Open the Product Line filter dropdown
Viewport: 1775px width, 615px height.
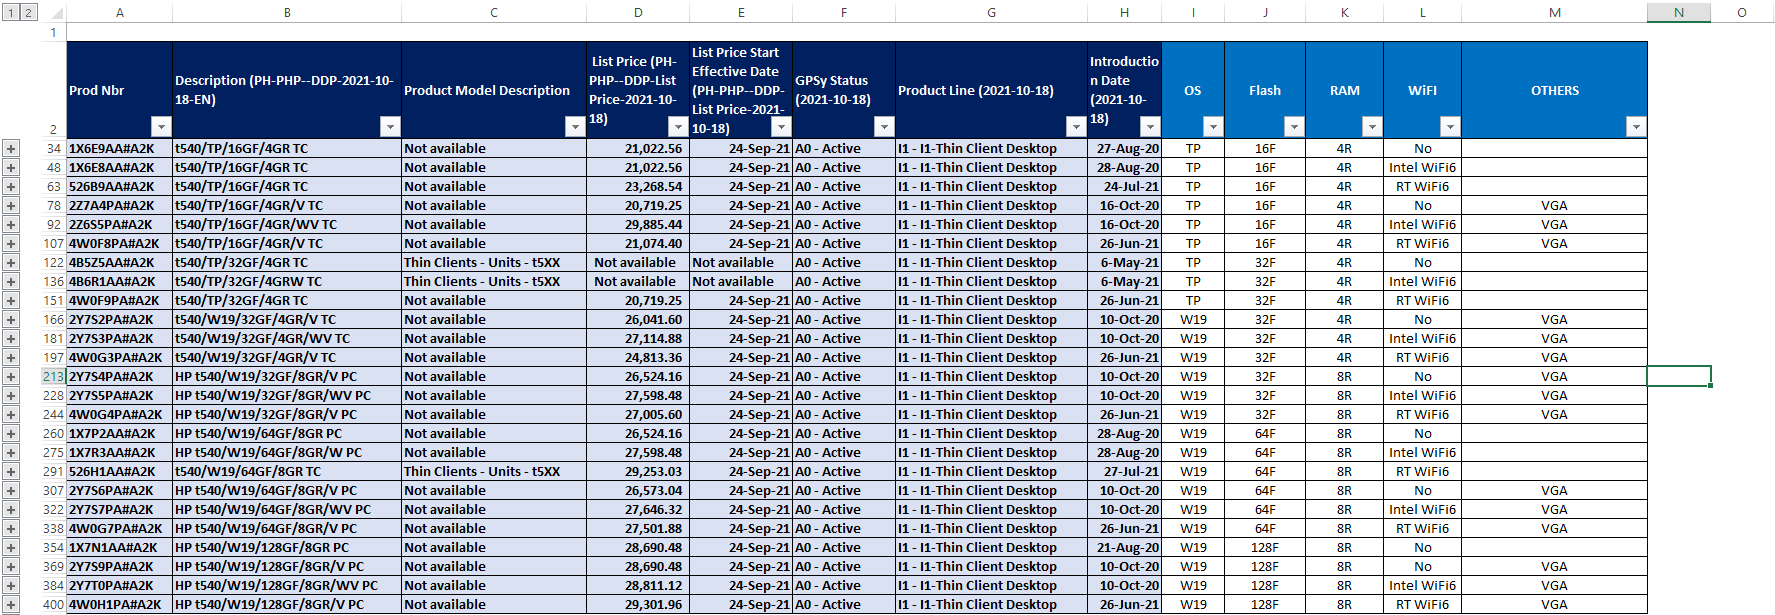tap(1076, 127)
